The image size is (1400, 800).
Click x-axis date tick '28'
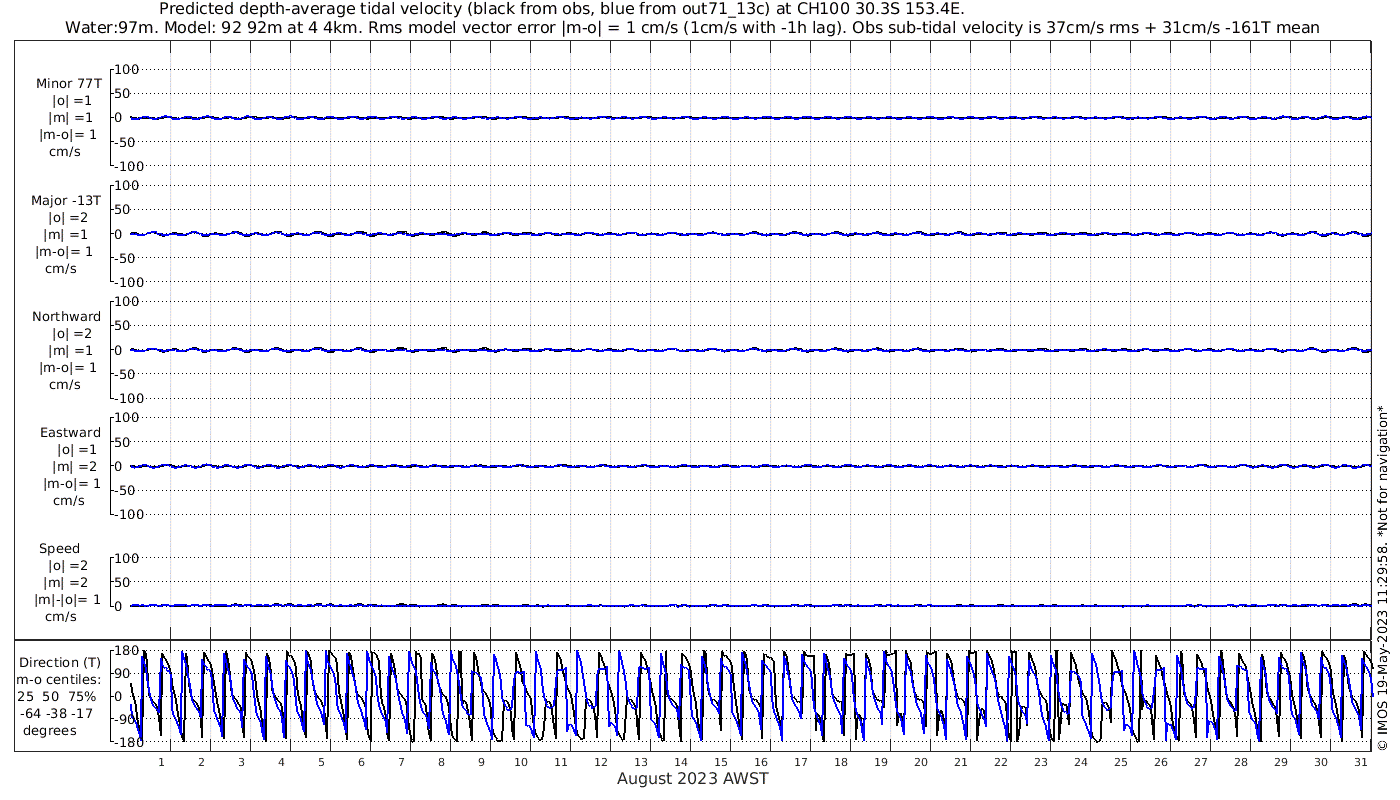point(1241,762)
